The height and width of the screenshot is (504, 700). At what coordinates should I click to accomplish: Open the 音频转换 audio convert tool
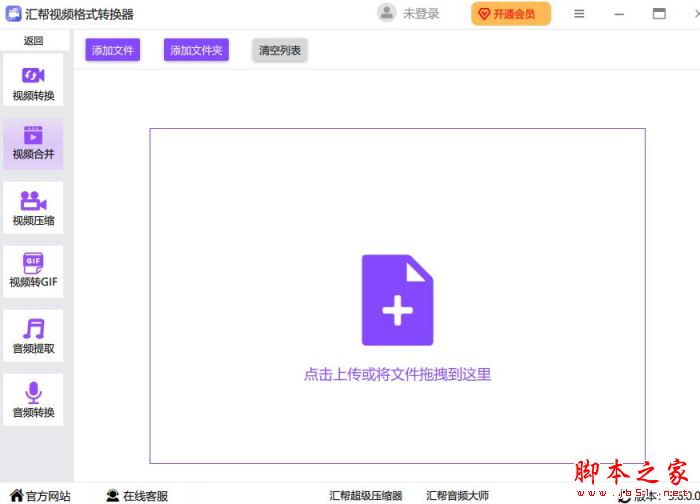click(33, 399)
